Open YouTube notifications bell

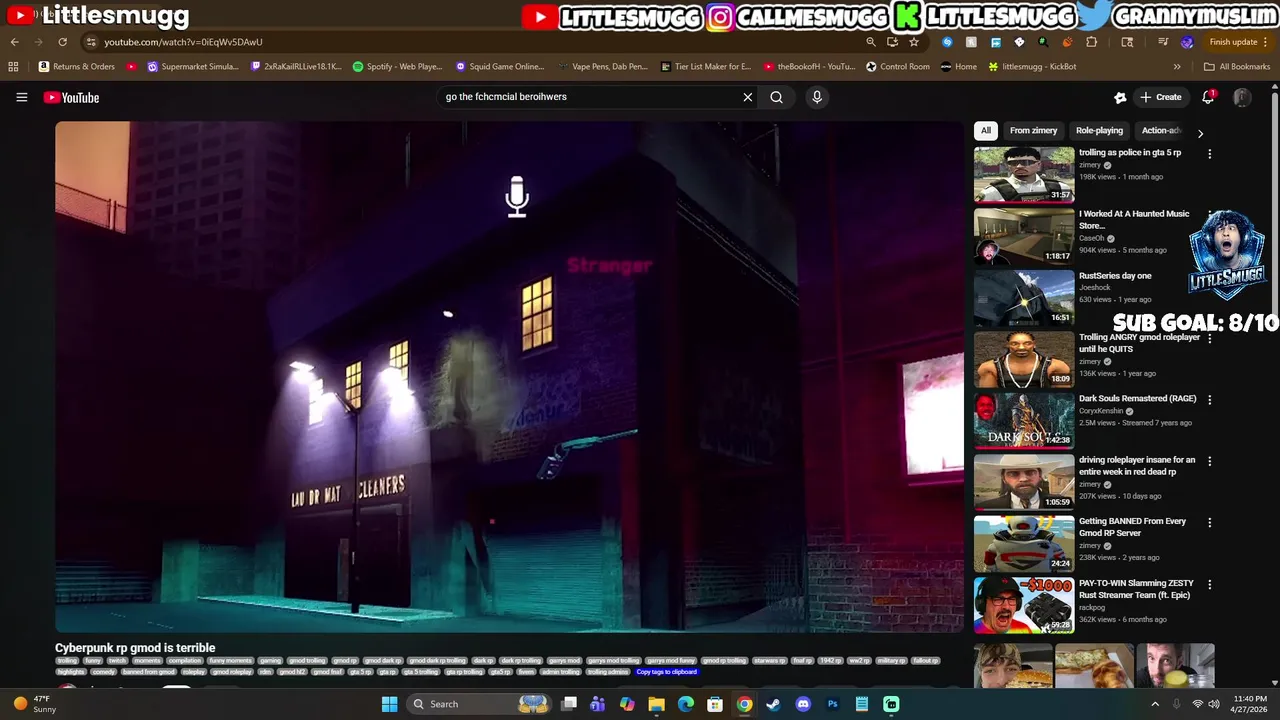coord(1208,97)
